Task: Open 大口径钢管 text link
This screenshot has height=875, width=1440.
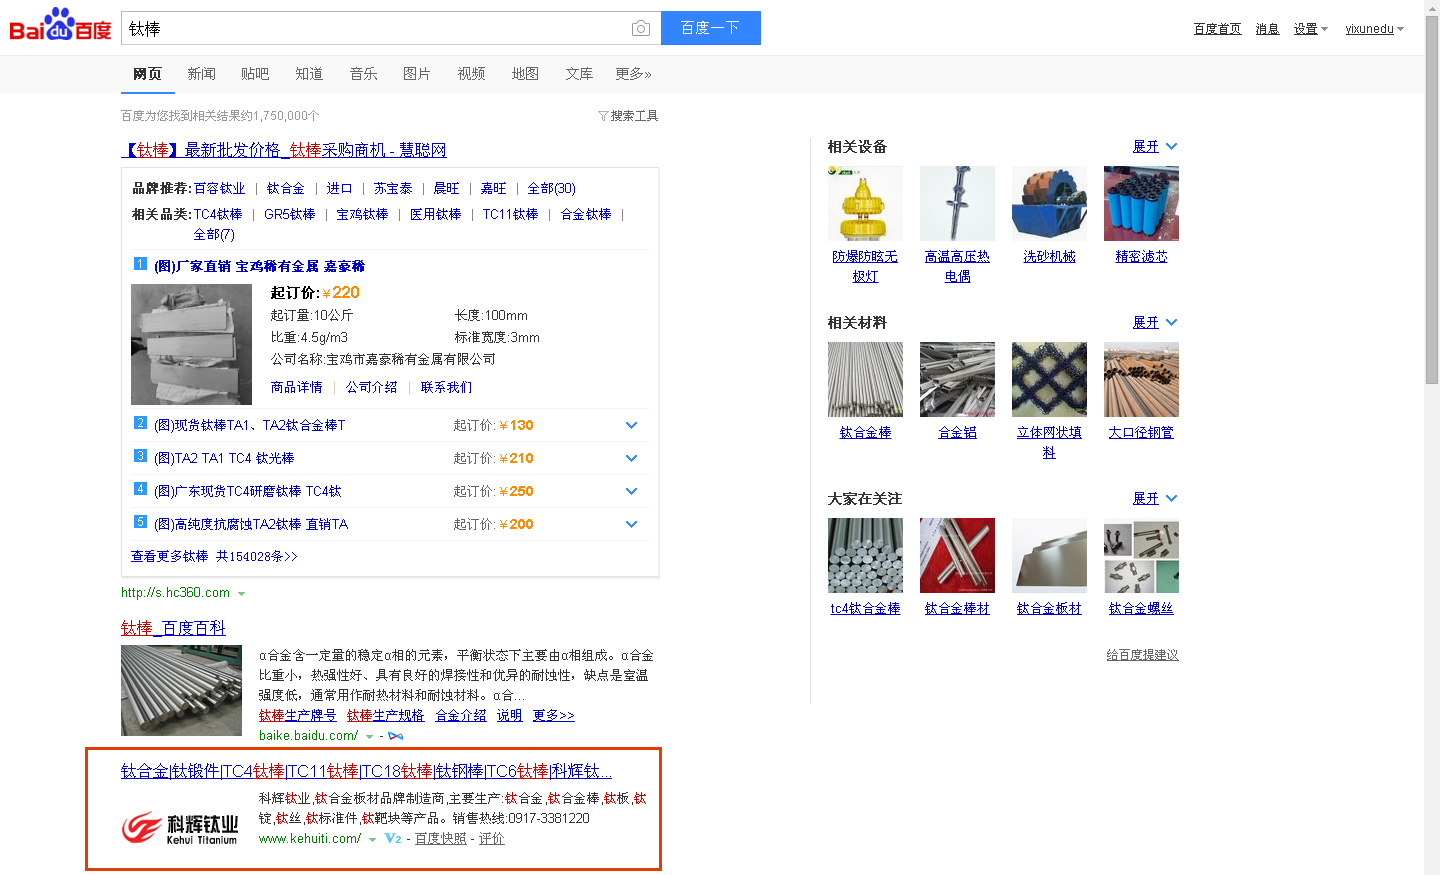Action: [1141, 432]
